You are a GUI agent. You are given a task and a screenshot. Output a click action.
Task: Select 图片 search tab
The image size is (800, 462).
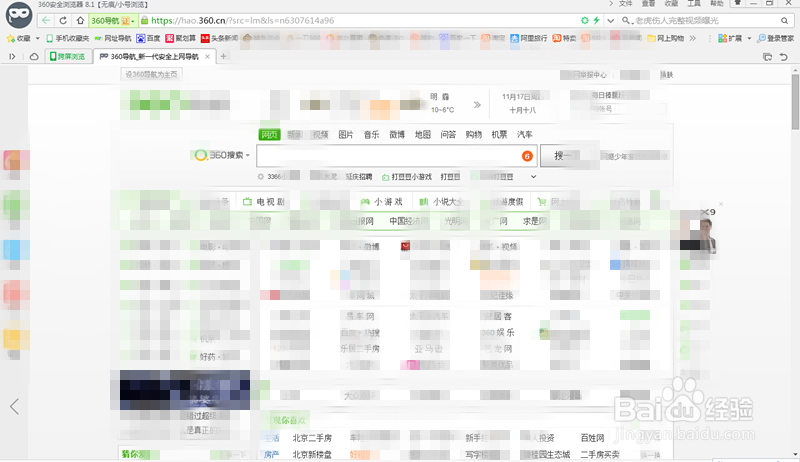tap(346, 135)
